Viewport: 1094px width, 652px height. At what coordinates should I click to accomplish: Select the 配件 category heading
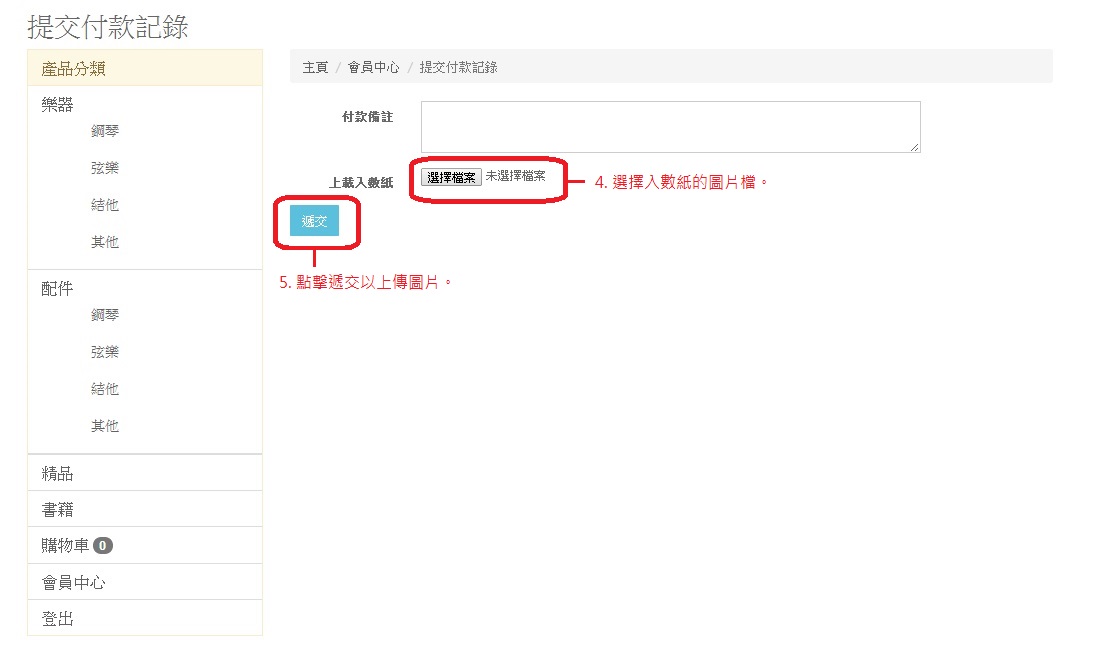click(x=57, y=288)
